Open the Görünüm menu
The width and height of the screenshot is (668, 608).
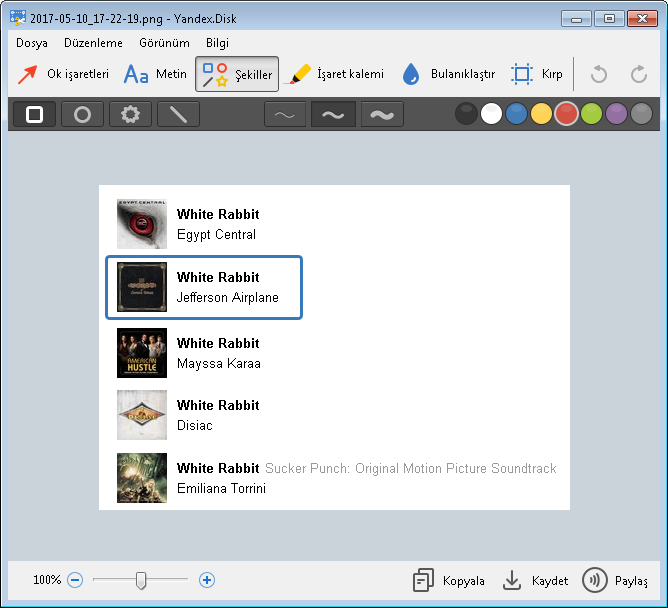(164, 43)
